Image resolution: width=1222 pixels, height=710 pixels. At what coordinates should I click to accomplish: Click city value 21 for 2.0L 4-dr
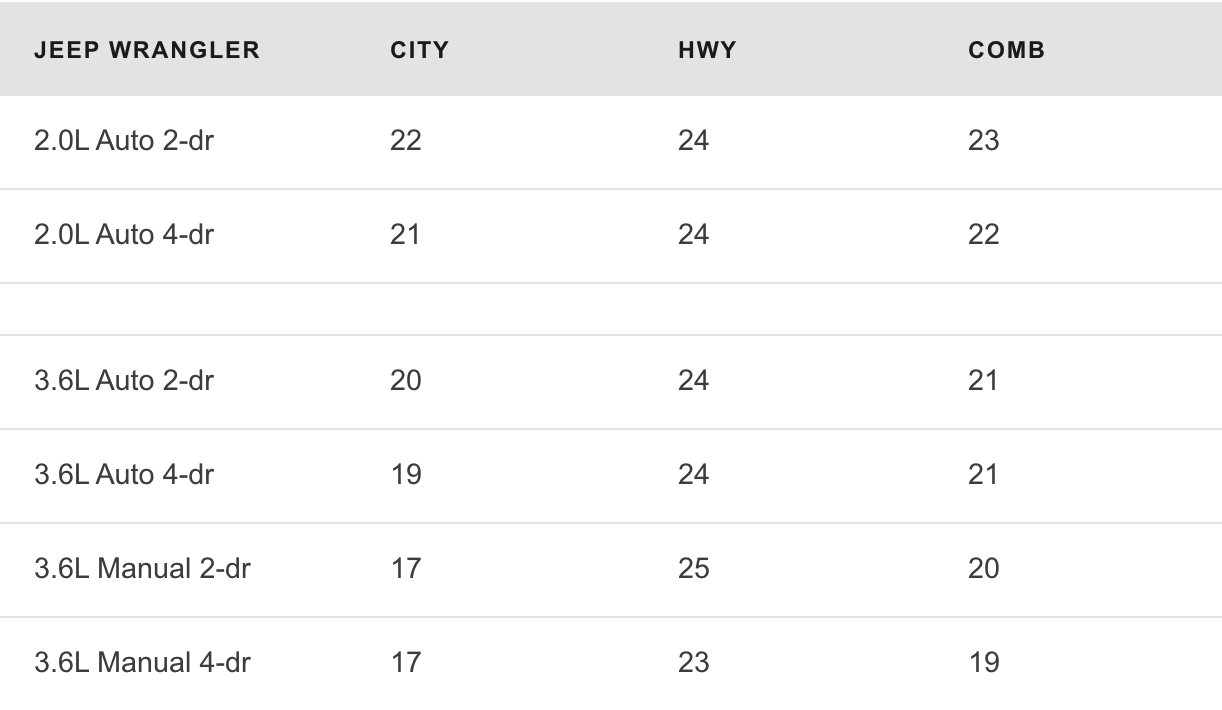point(406,234)
